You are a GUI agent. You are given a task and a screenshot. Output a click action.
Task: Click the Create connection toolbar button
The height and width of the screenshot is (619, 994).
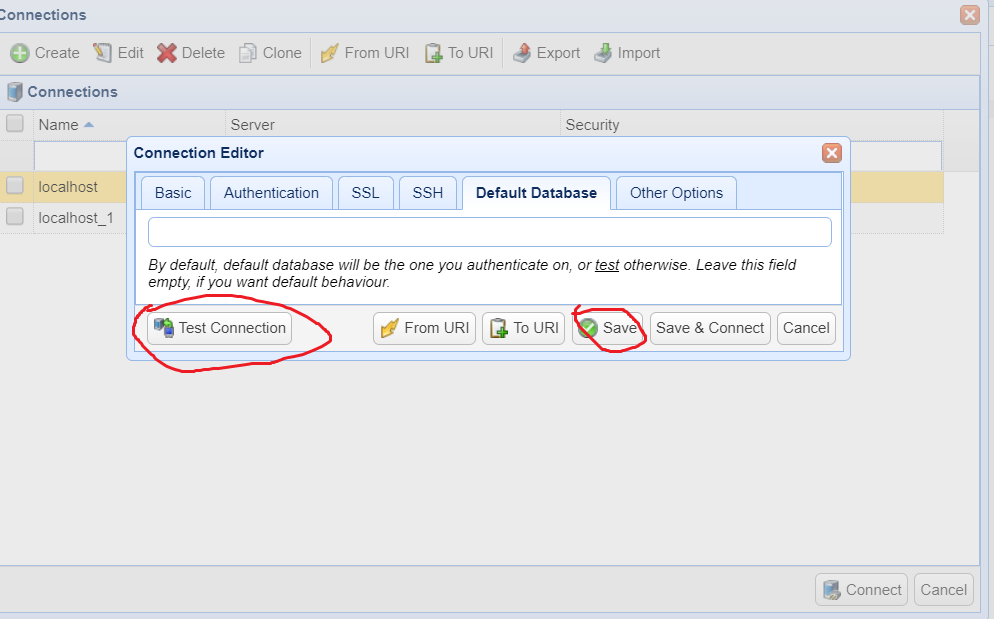[45, 53]
